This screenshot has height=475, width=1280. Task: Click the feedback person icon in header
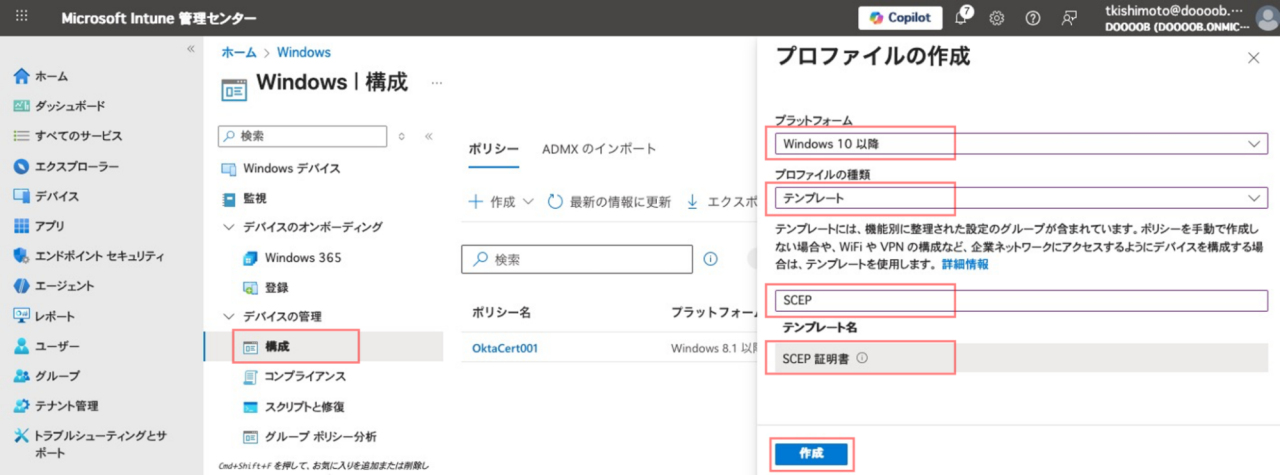tap(1070, 18)
